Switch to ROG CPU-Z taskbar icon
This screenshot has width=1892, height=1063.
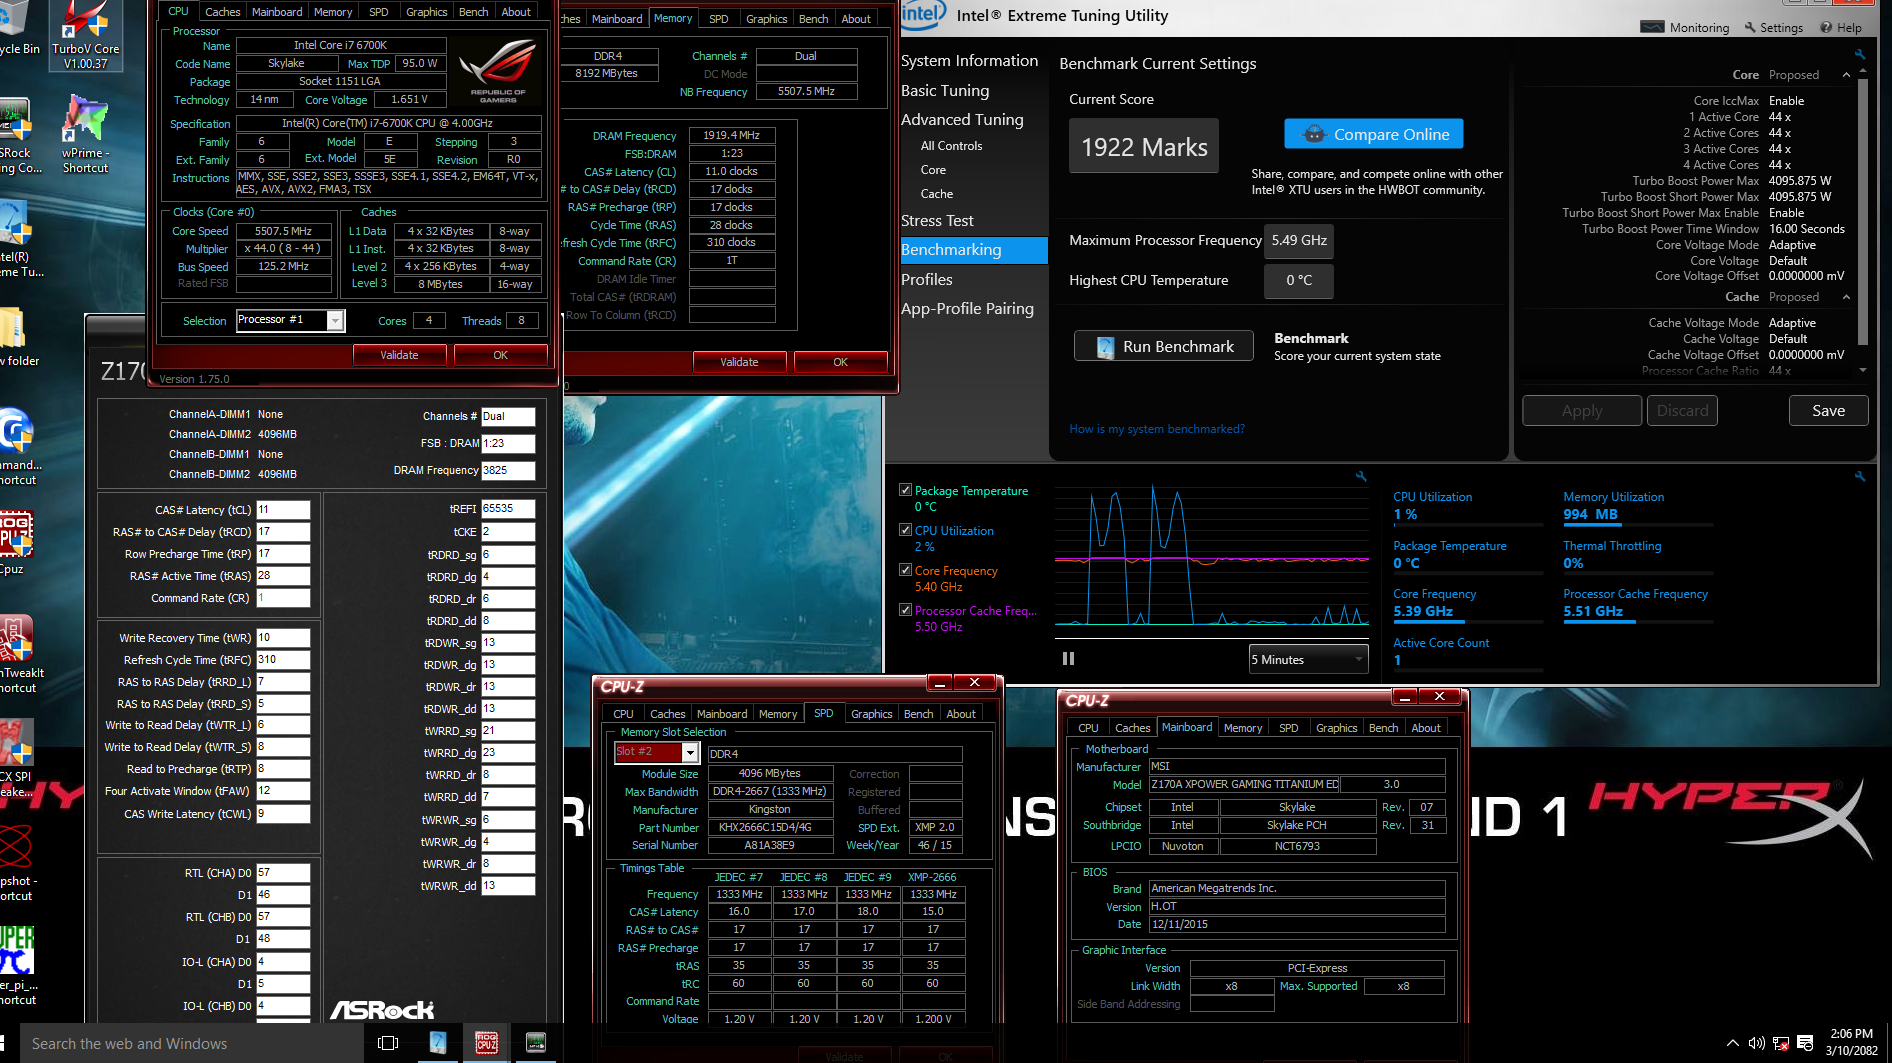click(x=486, y=1043)
